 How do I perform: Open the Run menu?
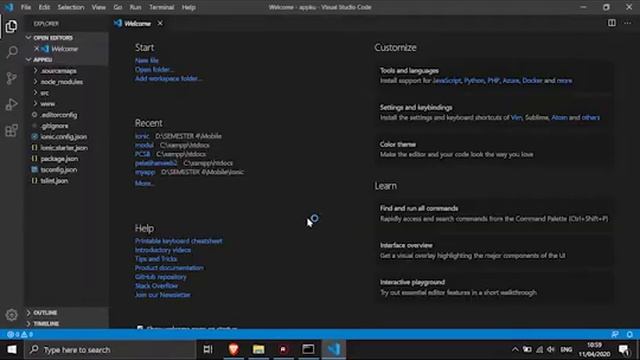click(x=135, y=7)
